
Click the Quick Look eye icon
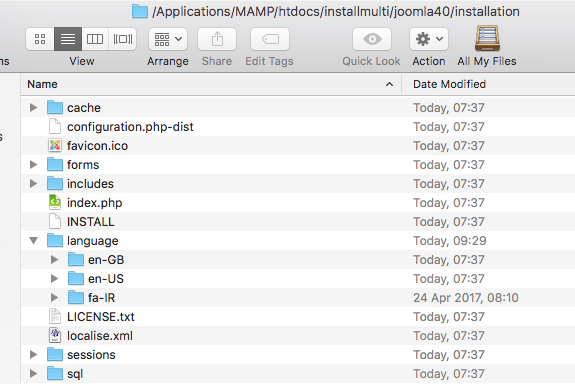372,39
